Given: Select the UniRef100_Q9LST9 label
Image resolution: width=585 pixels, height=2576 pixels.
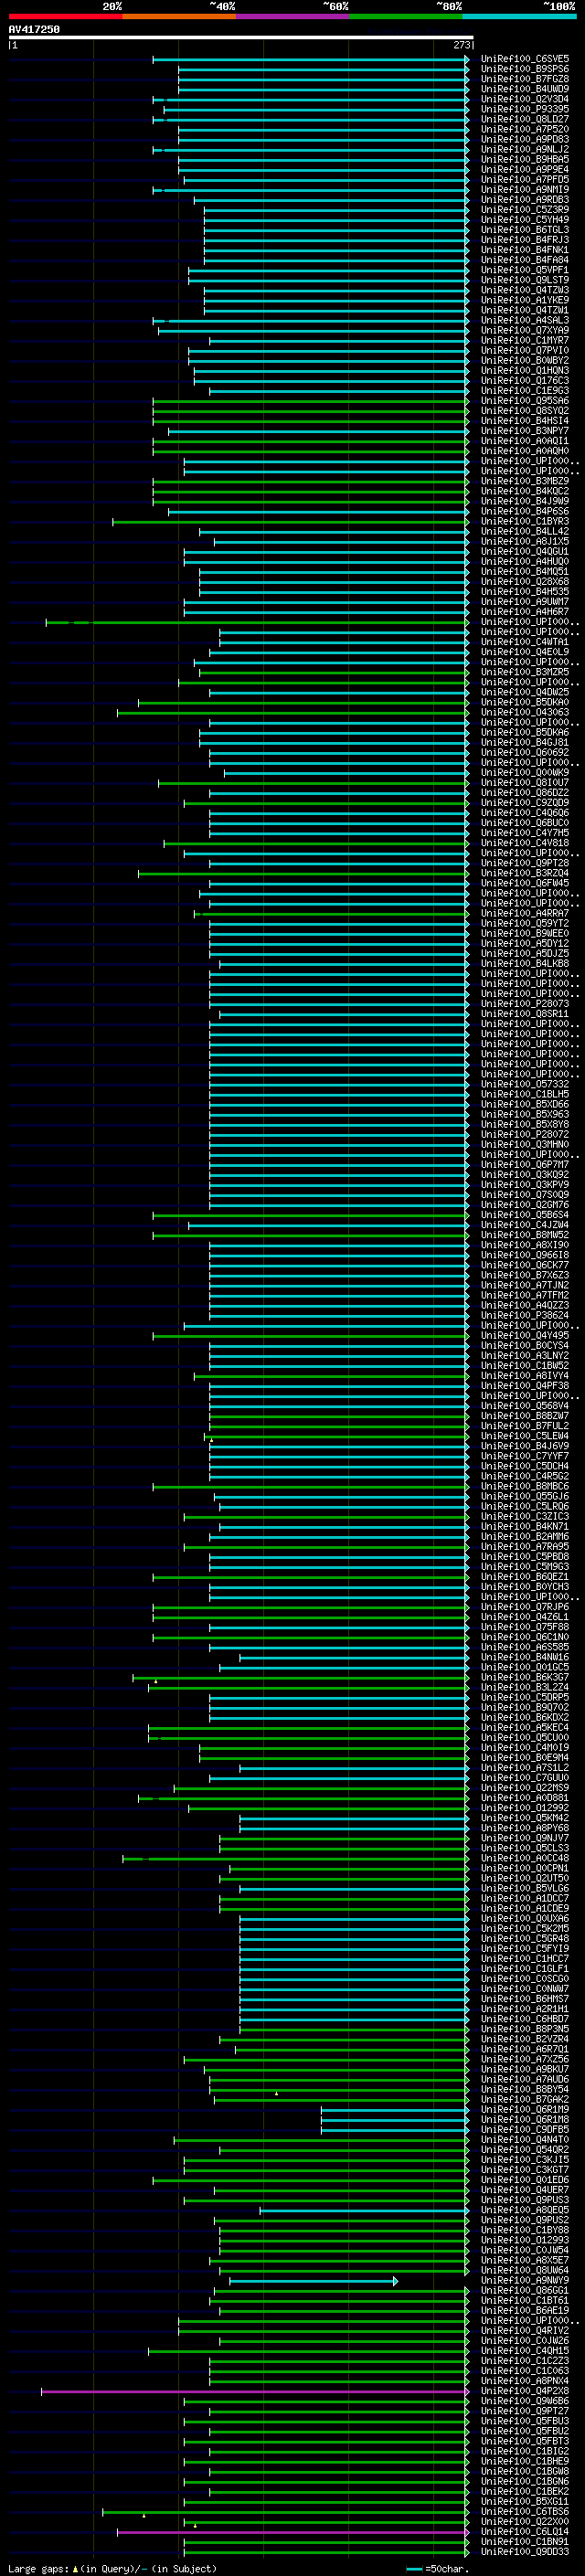Looking at the screenshot, I should click(x=525, y=280).
